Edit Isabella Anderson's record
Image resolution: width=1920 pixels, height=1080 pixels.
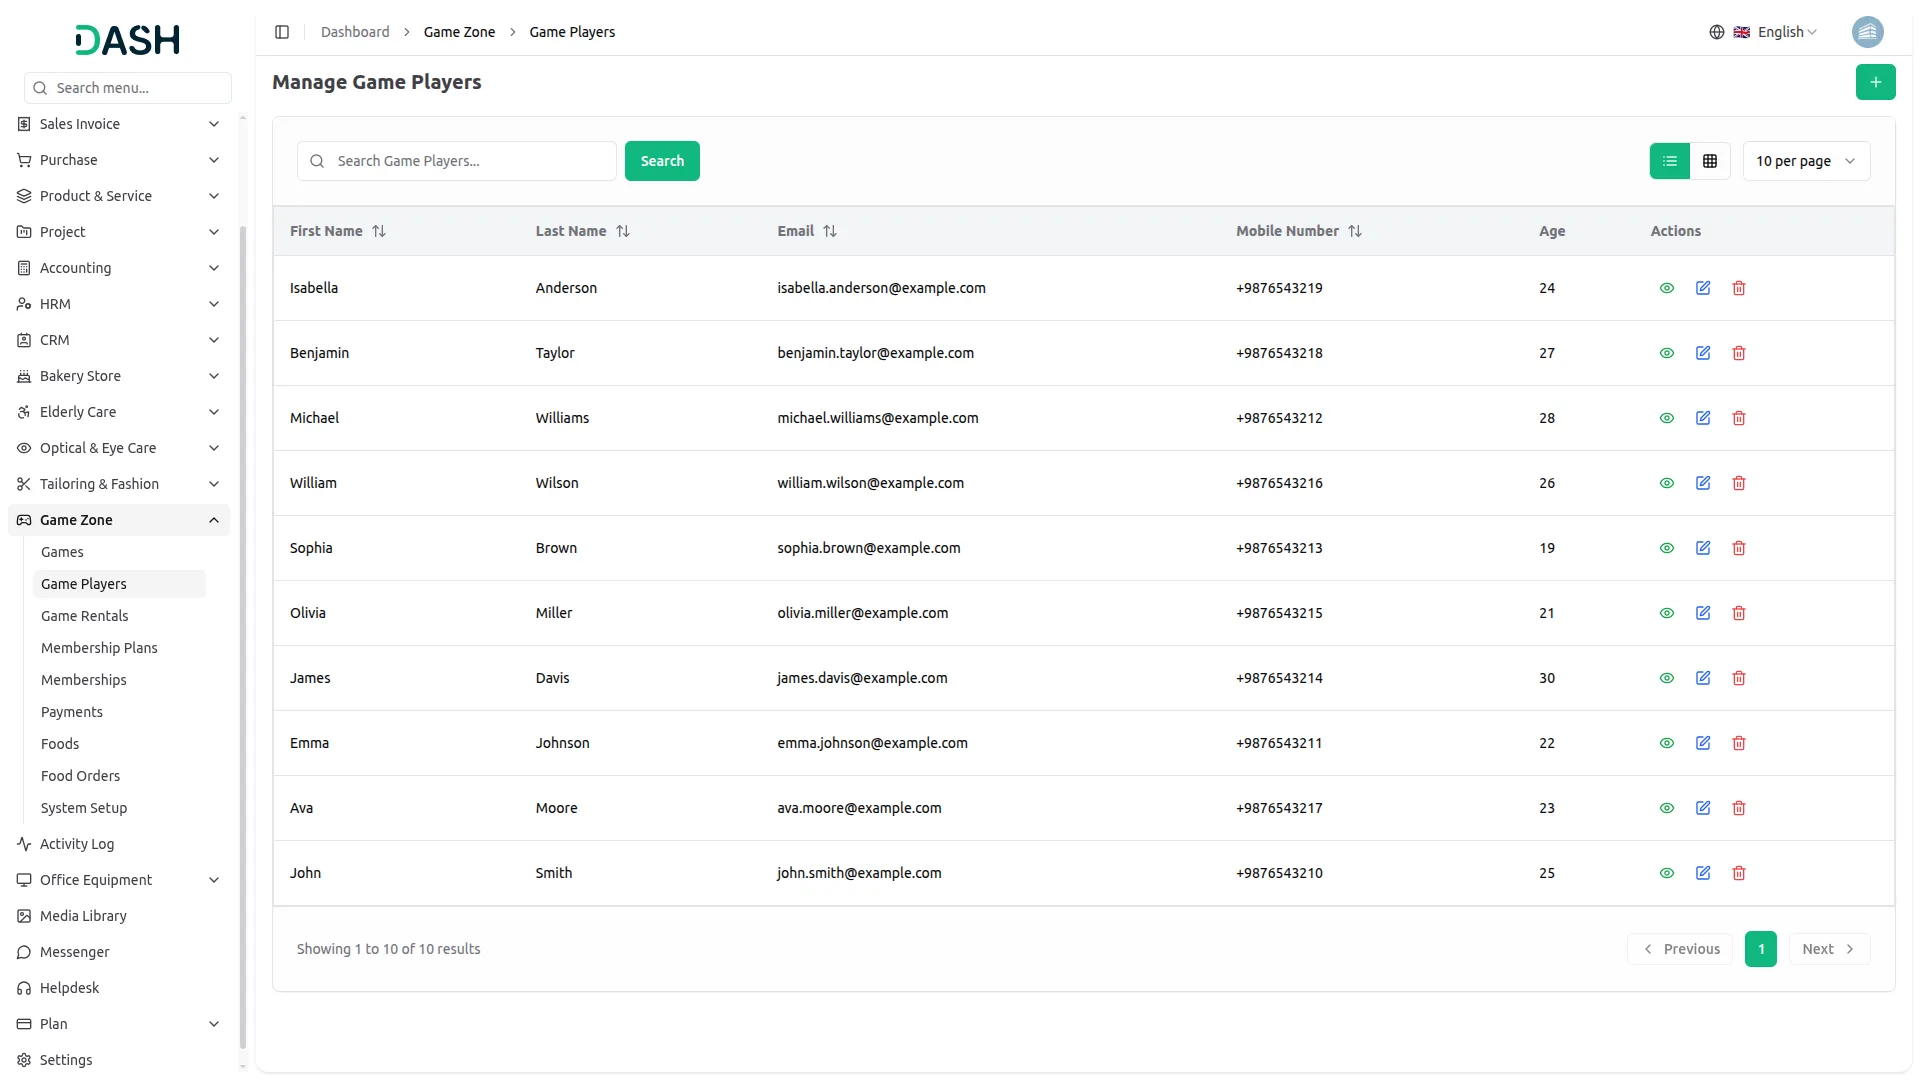(x=1703, y=288)
